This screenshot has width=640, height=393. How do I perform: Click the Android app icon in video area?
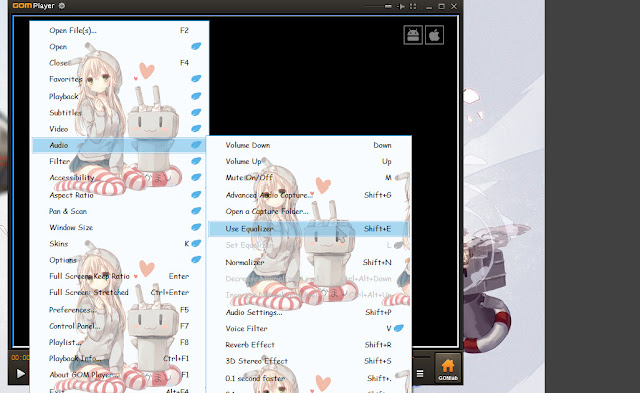click(x=413, y=35)
